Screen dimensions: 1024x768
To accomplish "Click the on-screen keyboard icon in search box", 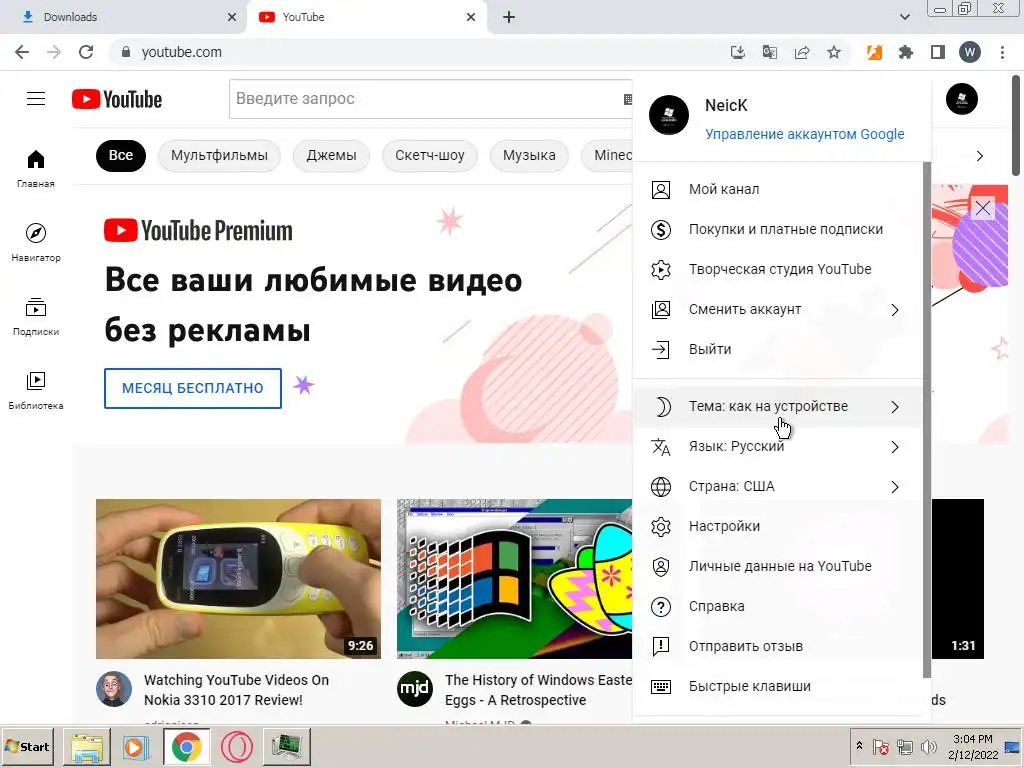I will 628,99.
